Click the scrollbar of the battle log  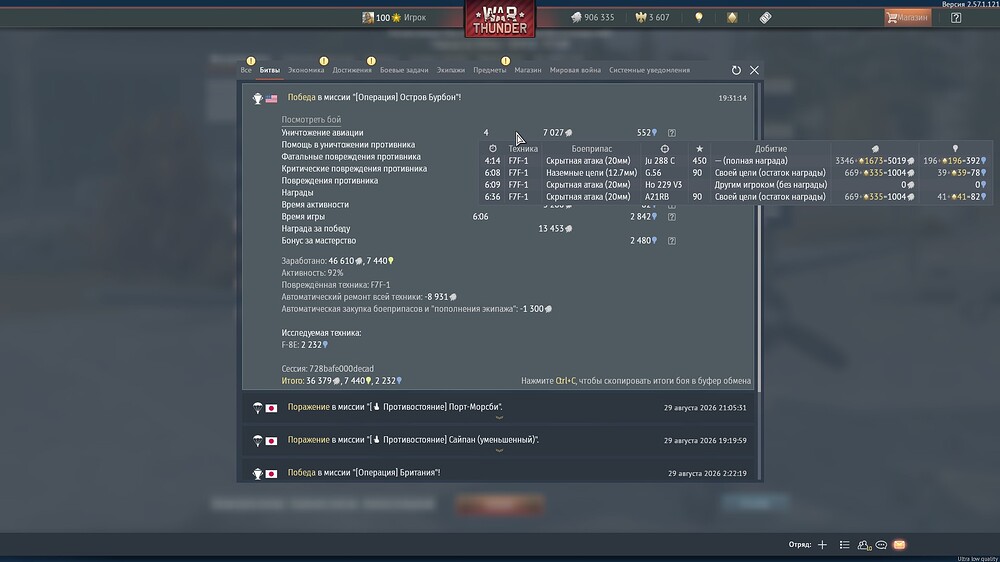click(759, 236)
